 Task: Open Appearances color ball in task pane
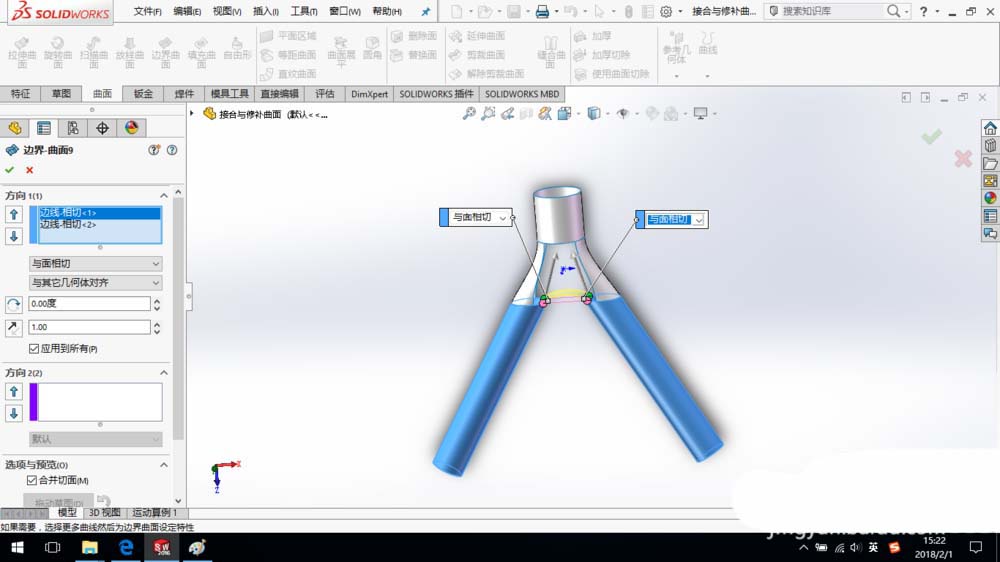(990, 198)
